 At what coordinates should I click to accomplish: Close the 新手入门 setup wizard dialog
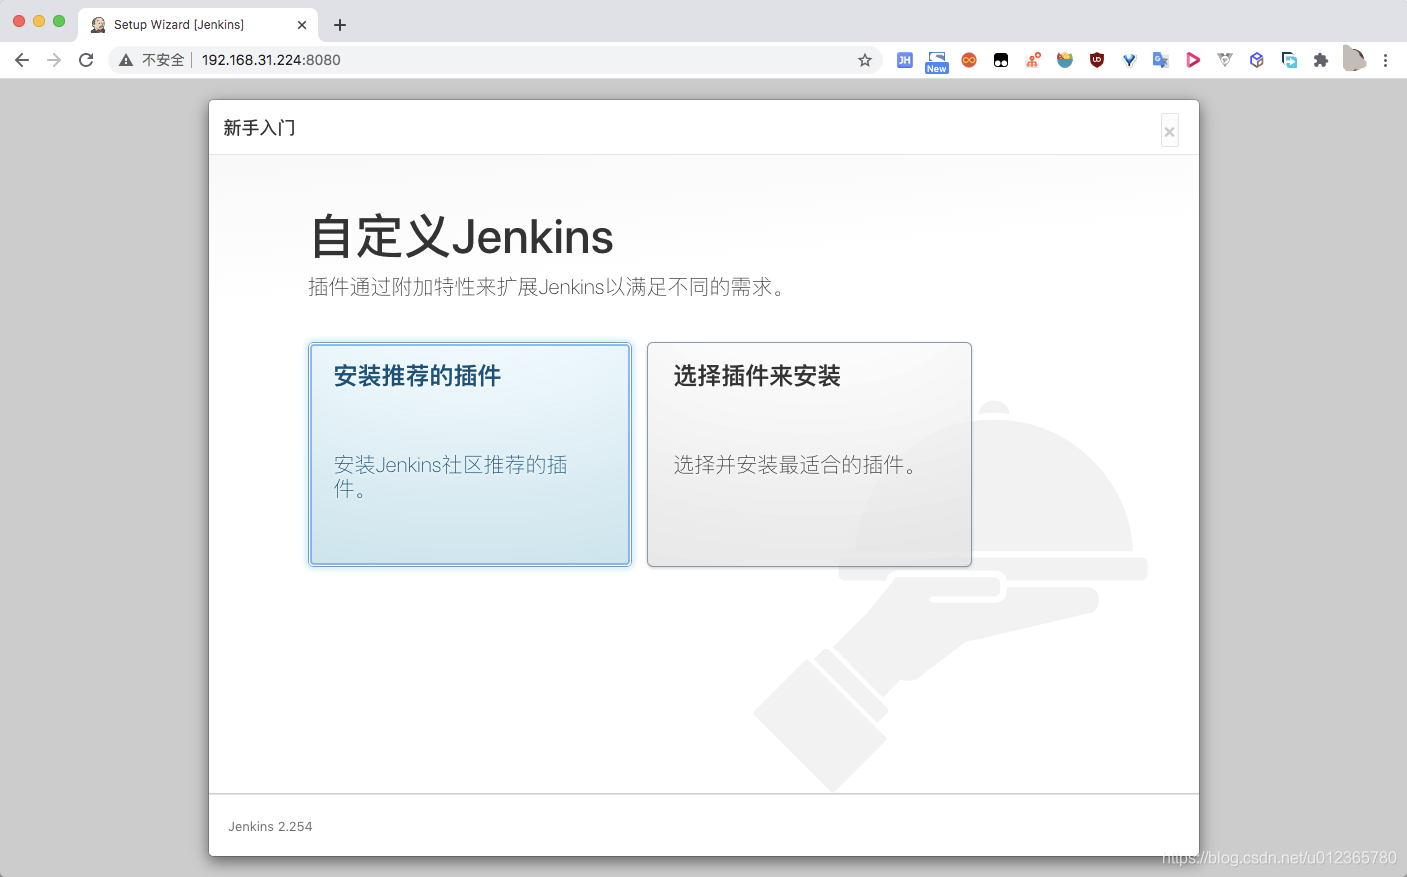tap(1169, 131)
